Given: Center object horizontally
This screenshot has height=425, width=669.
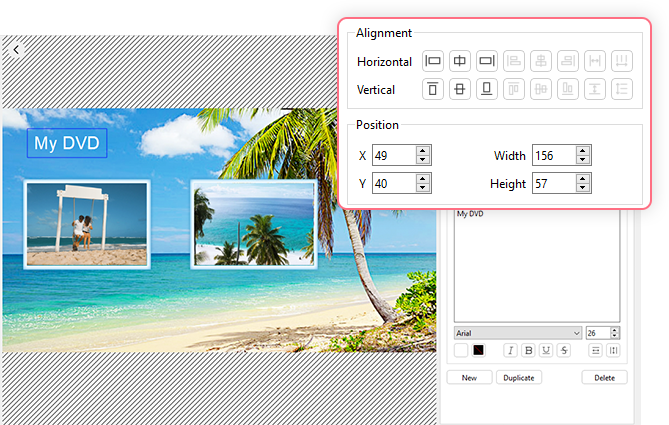Looking at the screenshot, I should click(x=460, y=61).
